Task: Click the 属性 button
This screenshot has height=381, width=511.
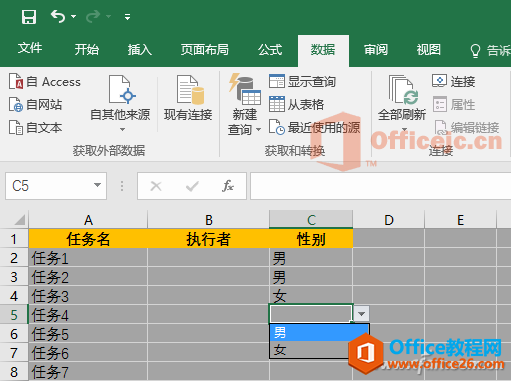Action: tap(454, 104)
